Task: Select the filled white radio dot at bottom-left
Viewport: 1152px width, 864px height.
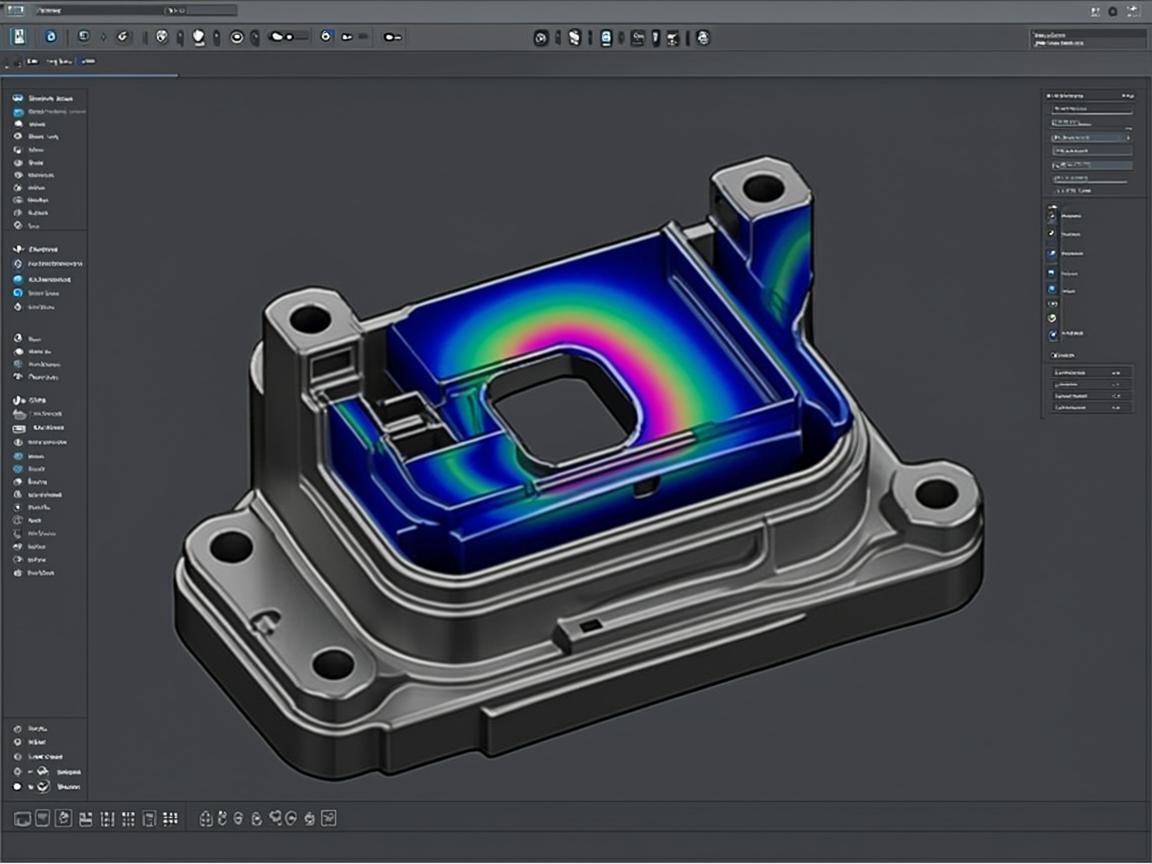Action: click(x=18, y=787)
